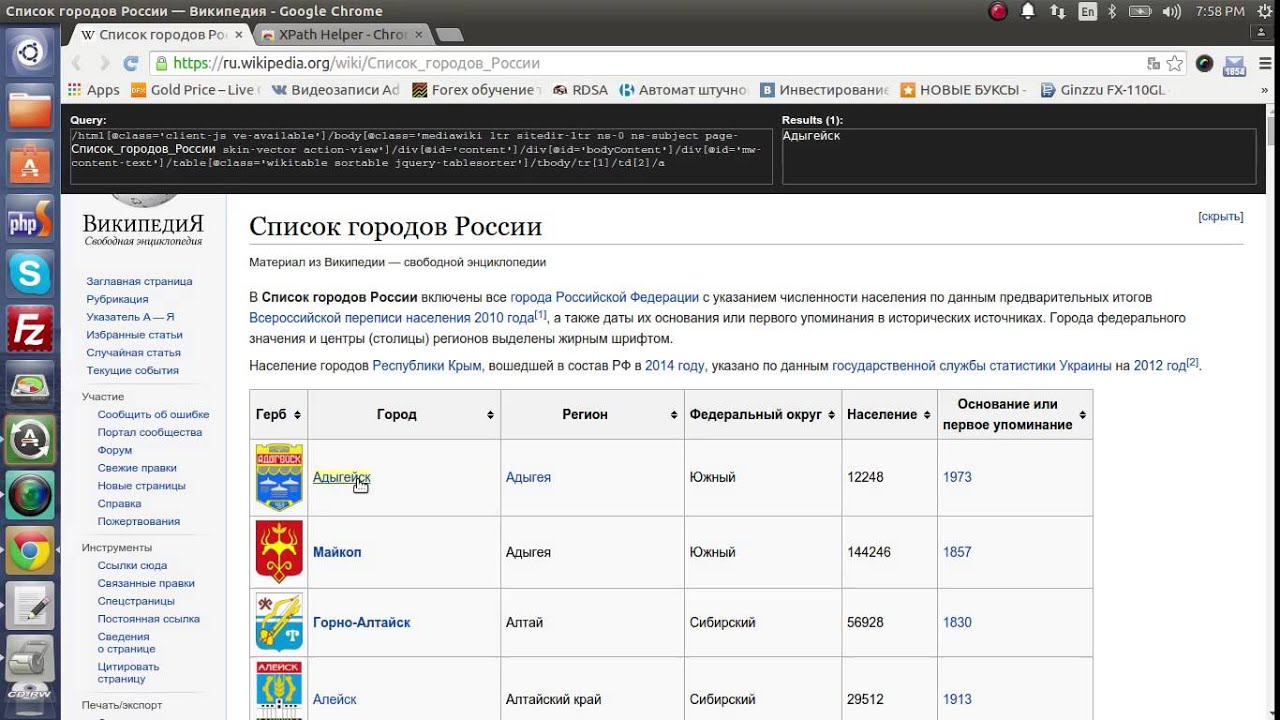
Task: Sort table by Население column
Action: (889, 414)
